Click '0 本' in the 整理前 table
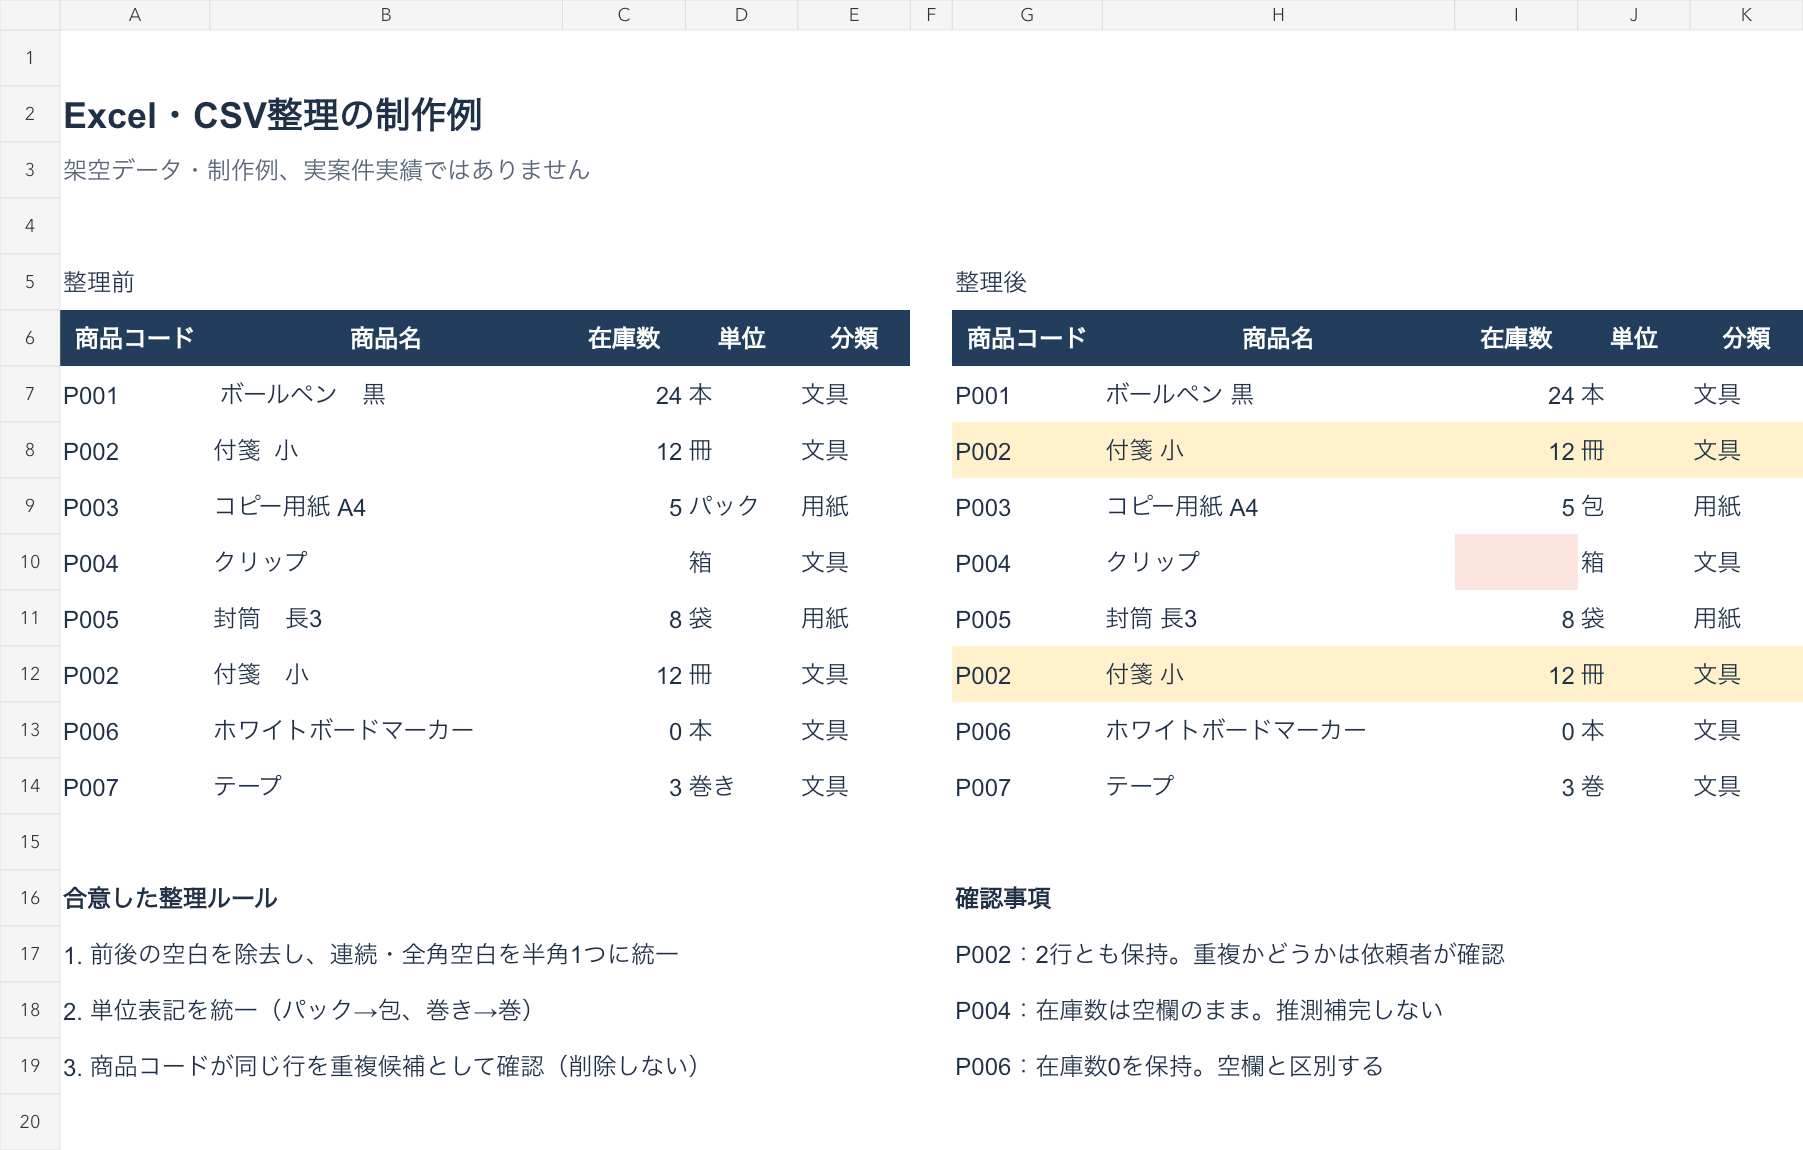 [x=691, y=730]
